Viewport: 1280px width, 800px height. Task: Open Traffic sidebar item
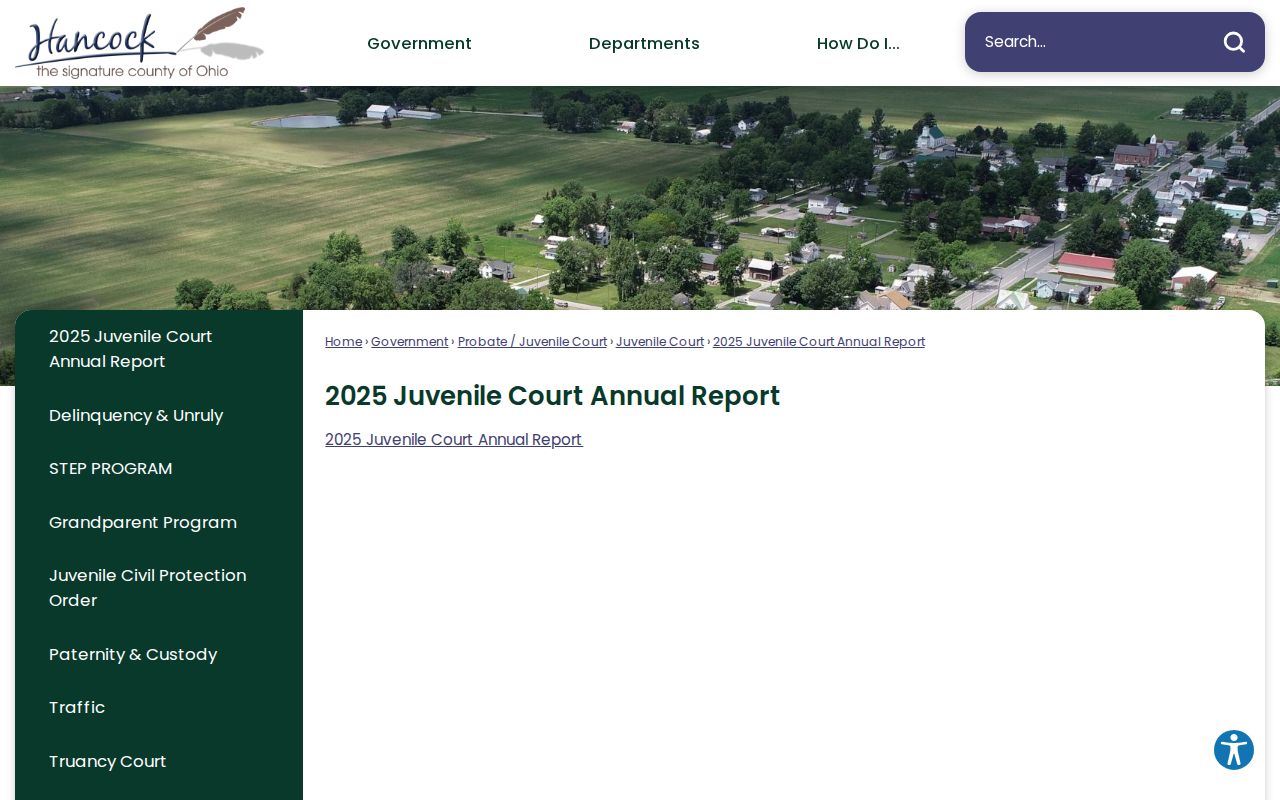click(159, 708)
